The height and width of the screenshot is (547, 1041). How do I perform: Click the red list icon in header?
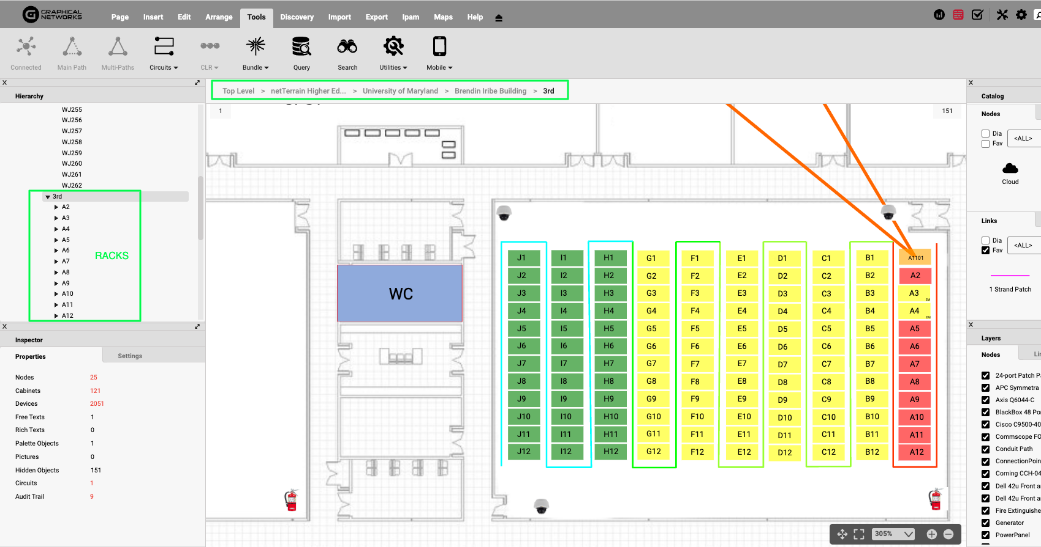[x=958, y=15]
